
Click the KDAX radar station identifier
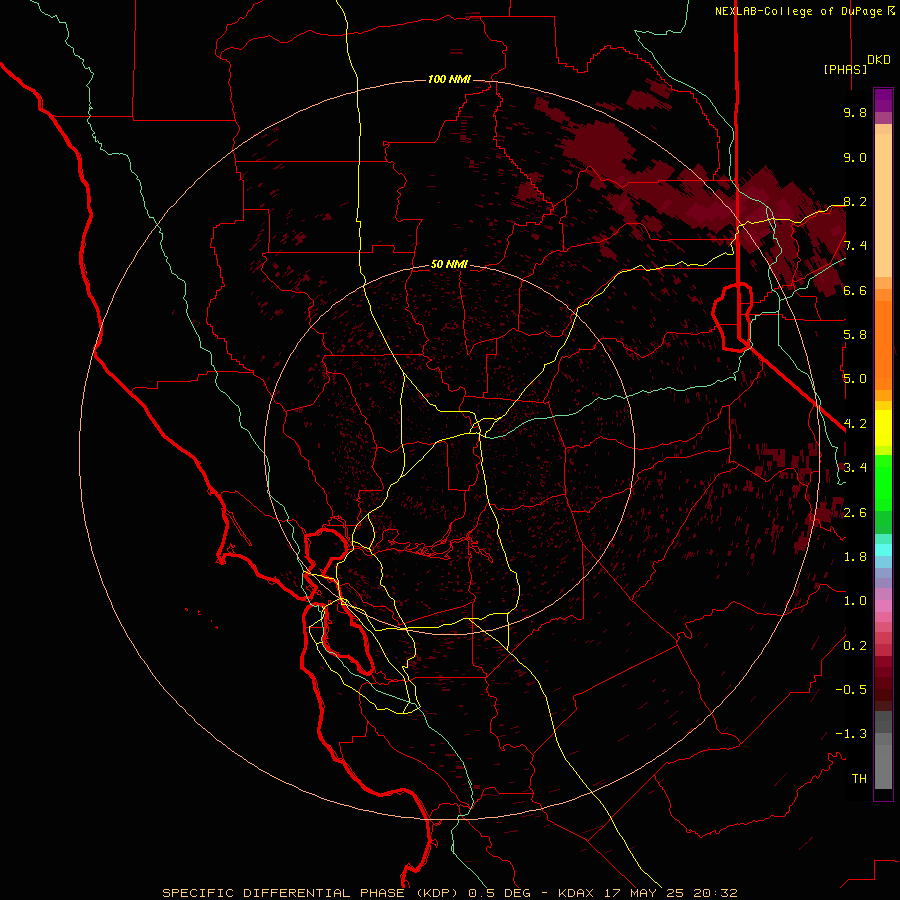pos(574,893)
